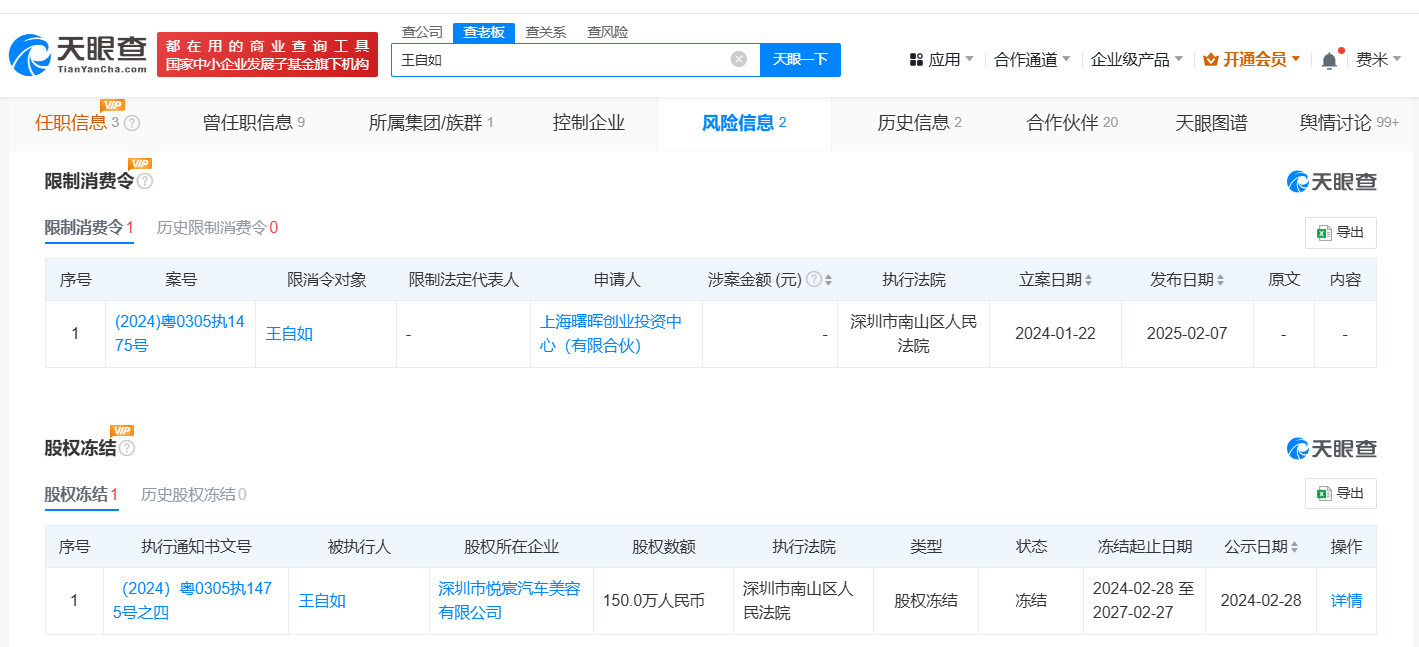Open 深圳市悦宸汽车美容有限公司 company link
The image size is (1419, 647).
point(509,601)
